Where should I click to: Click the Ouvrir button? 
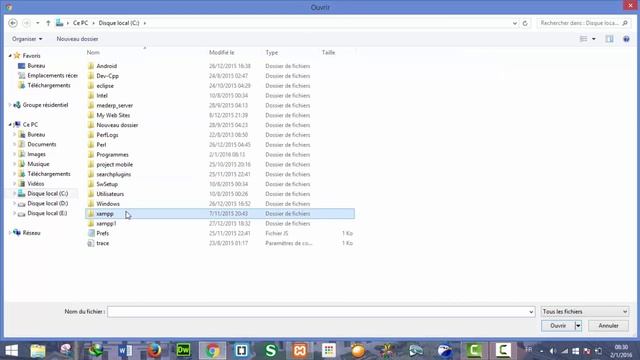[558, 326]
